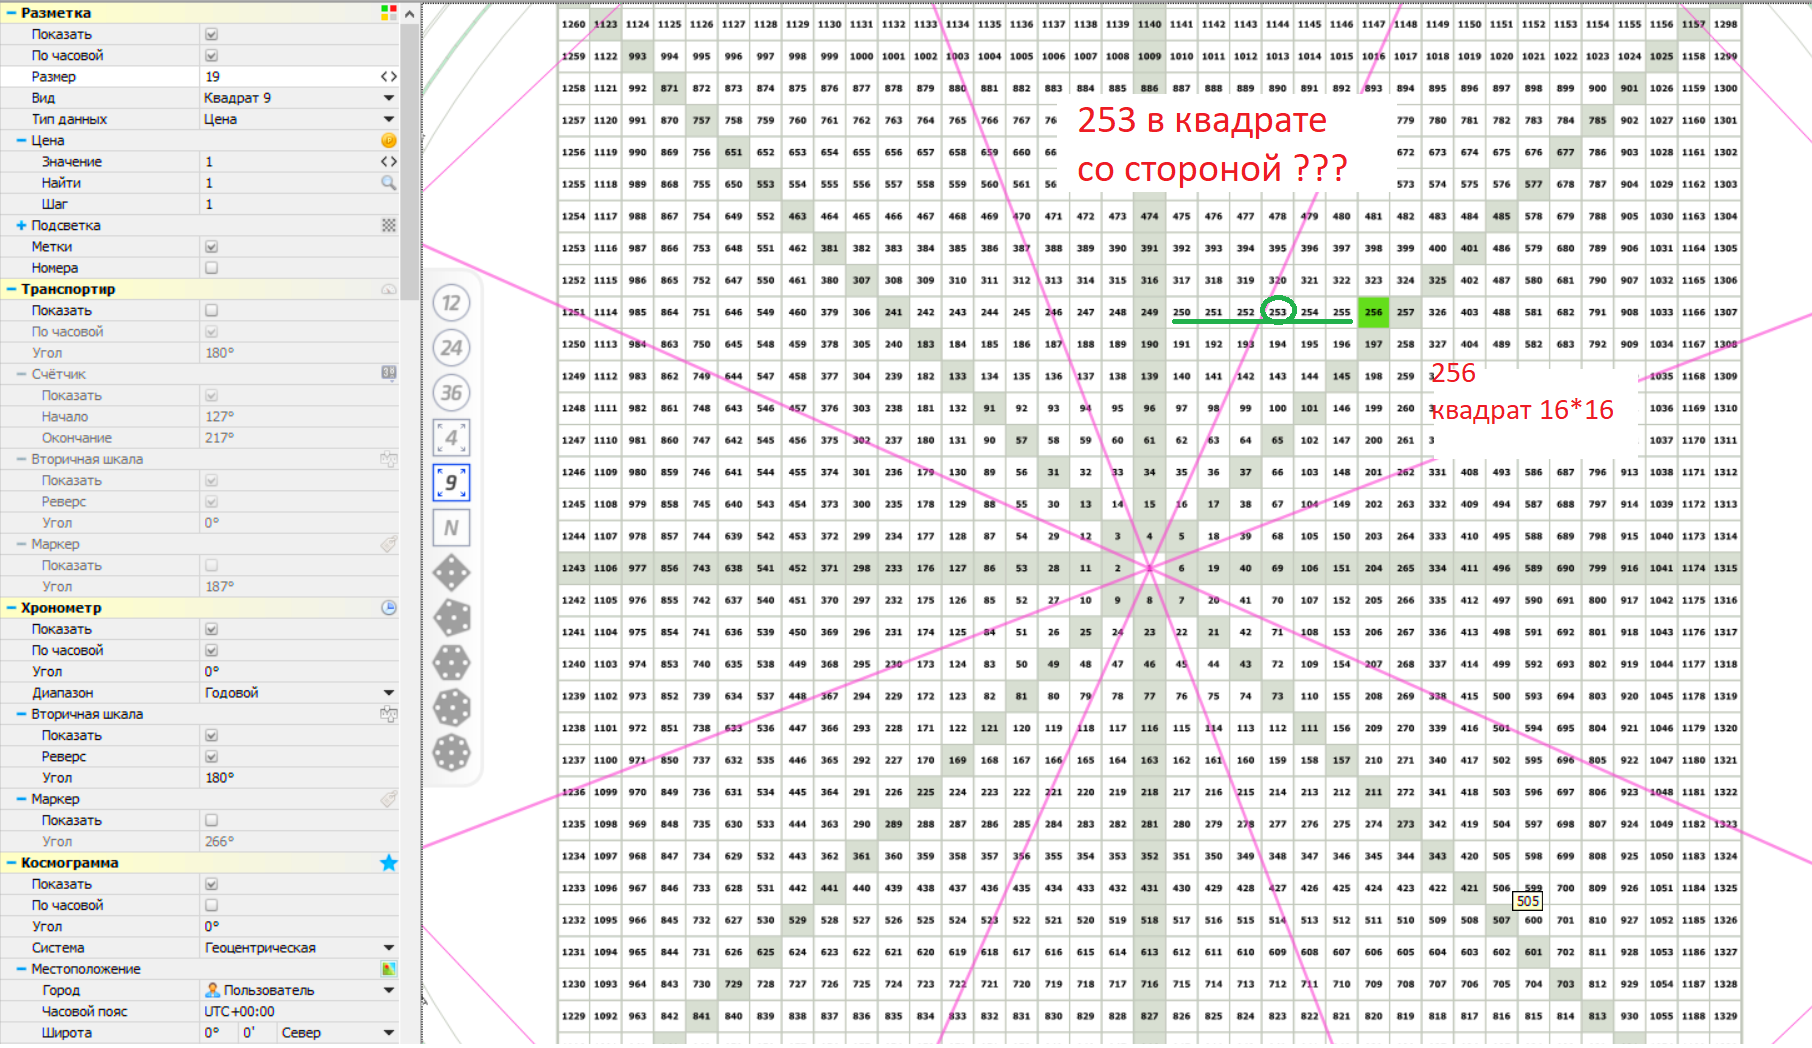Image resolution: width=1812 pixels, height=1048 pixels.
Task: Choose the hexagon polygon icon
Action: point(451,663)
